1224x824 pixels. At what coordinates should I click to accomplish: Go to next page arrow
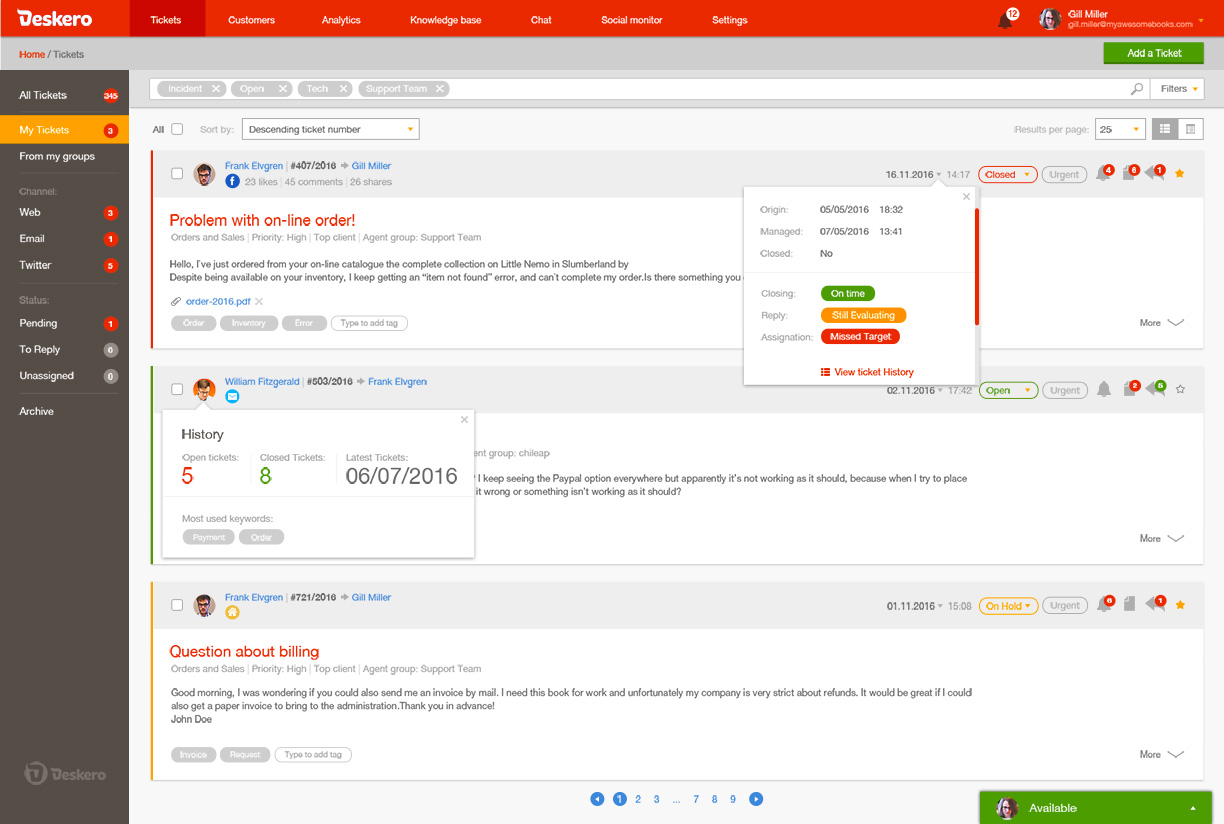tap(756, 799)
